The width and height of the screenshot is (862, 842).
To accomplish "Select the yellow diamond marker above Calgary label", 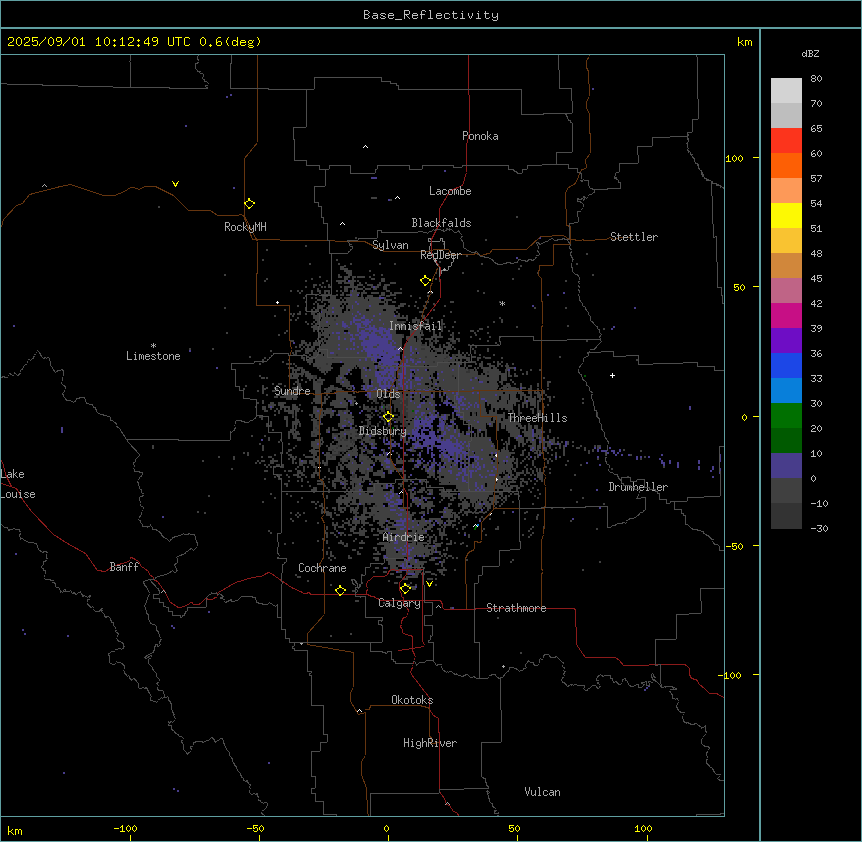I will pos(405,589).
